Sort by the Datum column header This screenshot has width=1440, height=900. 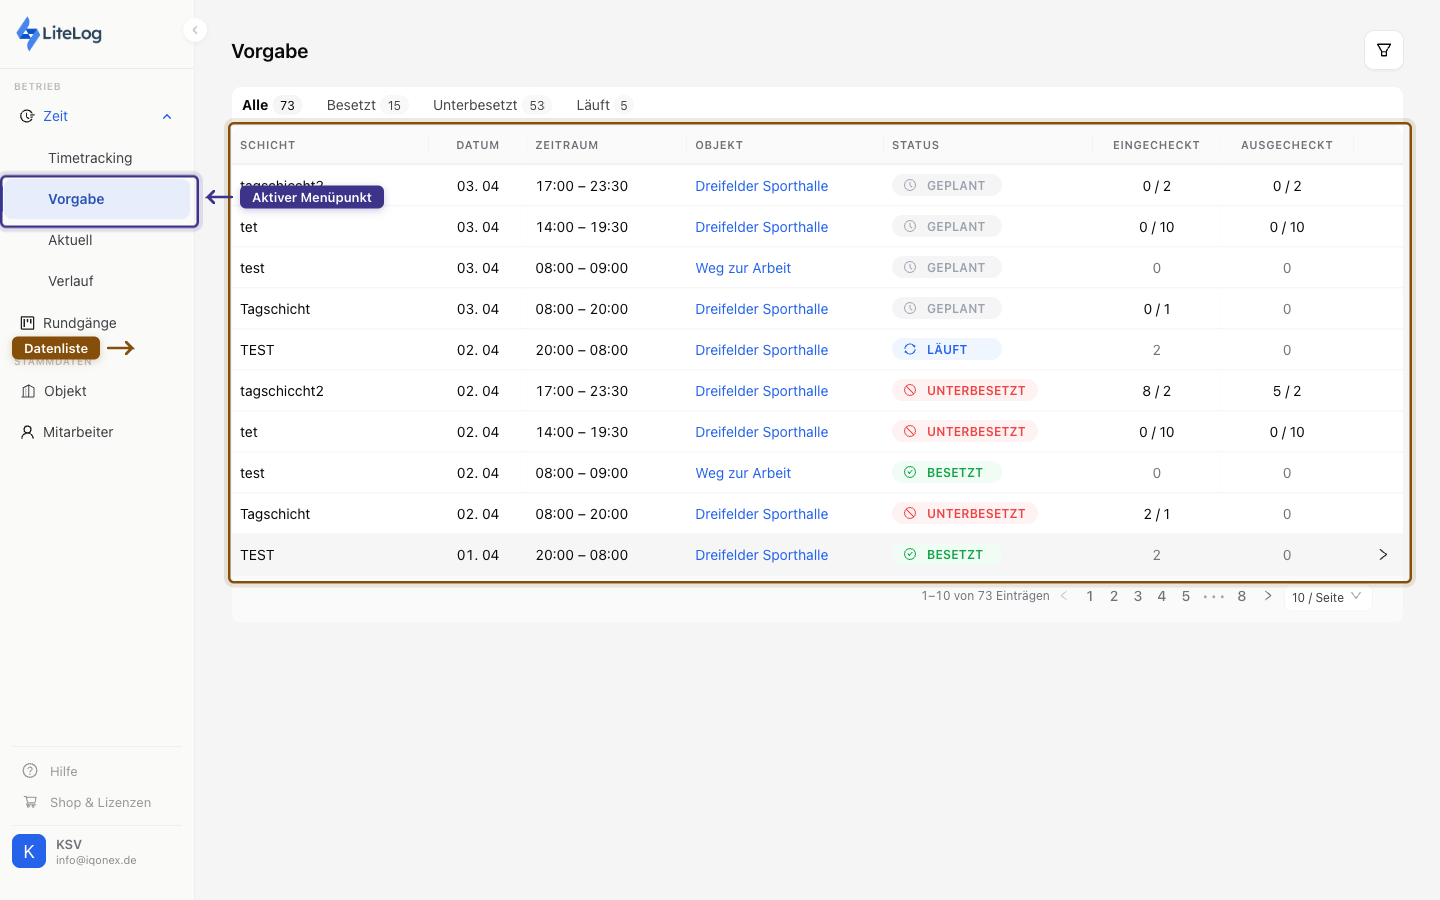(x=477, y=145)
